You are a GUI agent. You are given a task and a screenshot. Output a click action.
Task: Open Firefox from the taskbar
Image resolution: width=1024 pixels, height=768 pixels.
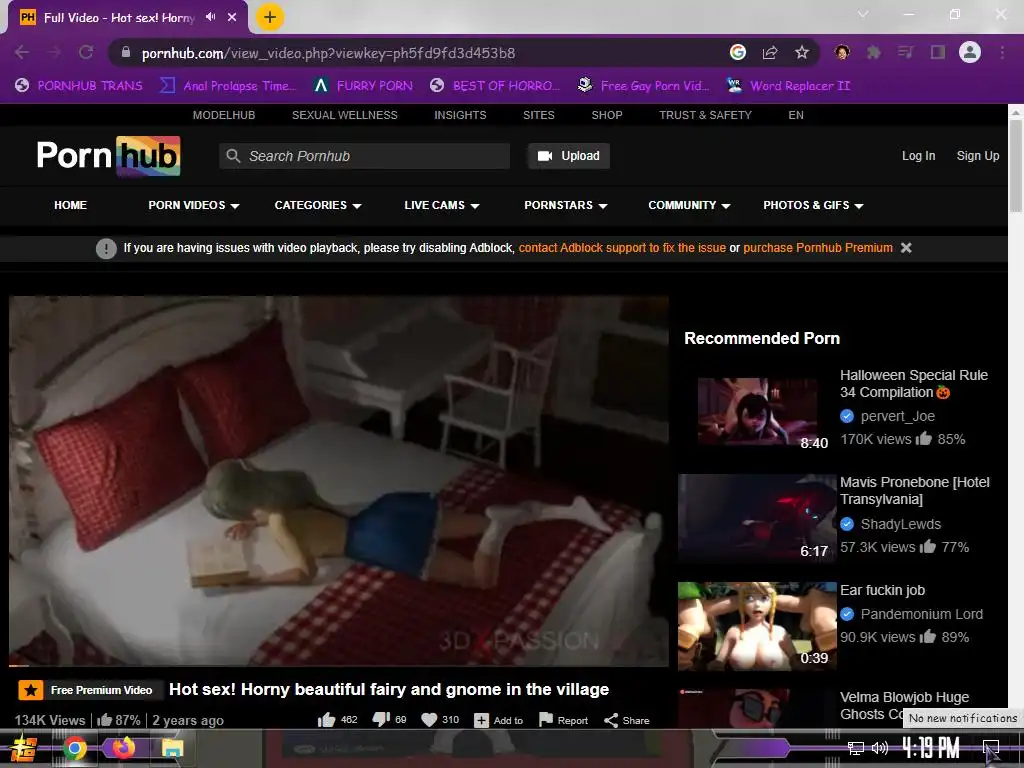(x=123, y=748)
